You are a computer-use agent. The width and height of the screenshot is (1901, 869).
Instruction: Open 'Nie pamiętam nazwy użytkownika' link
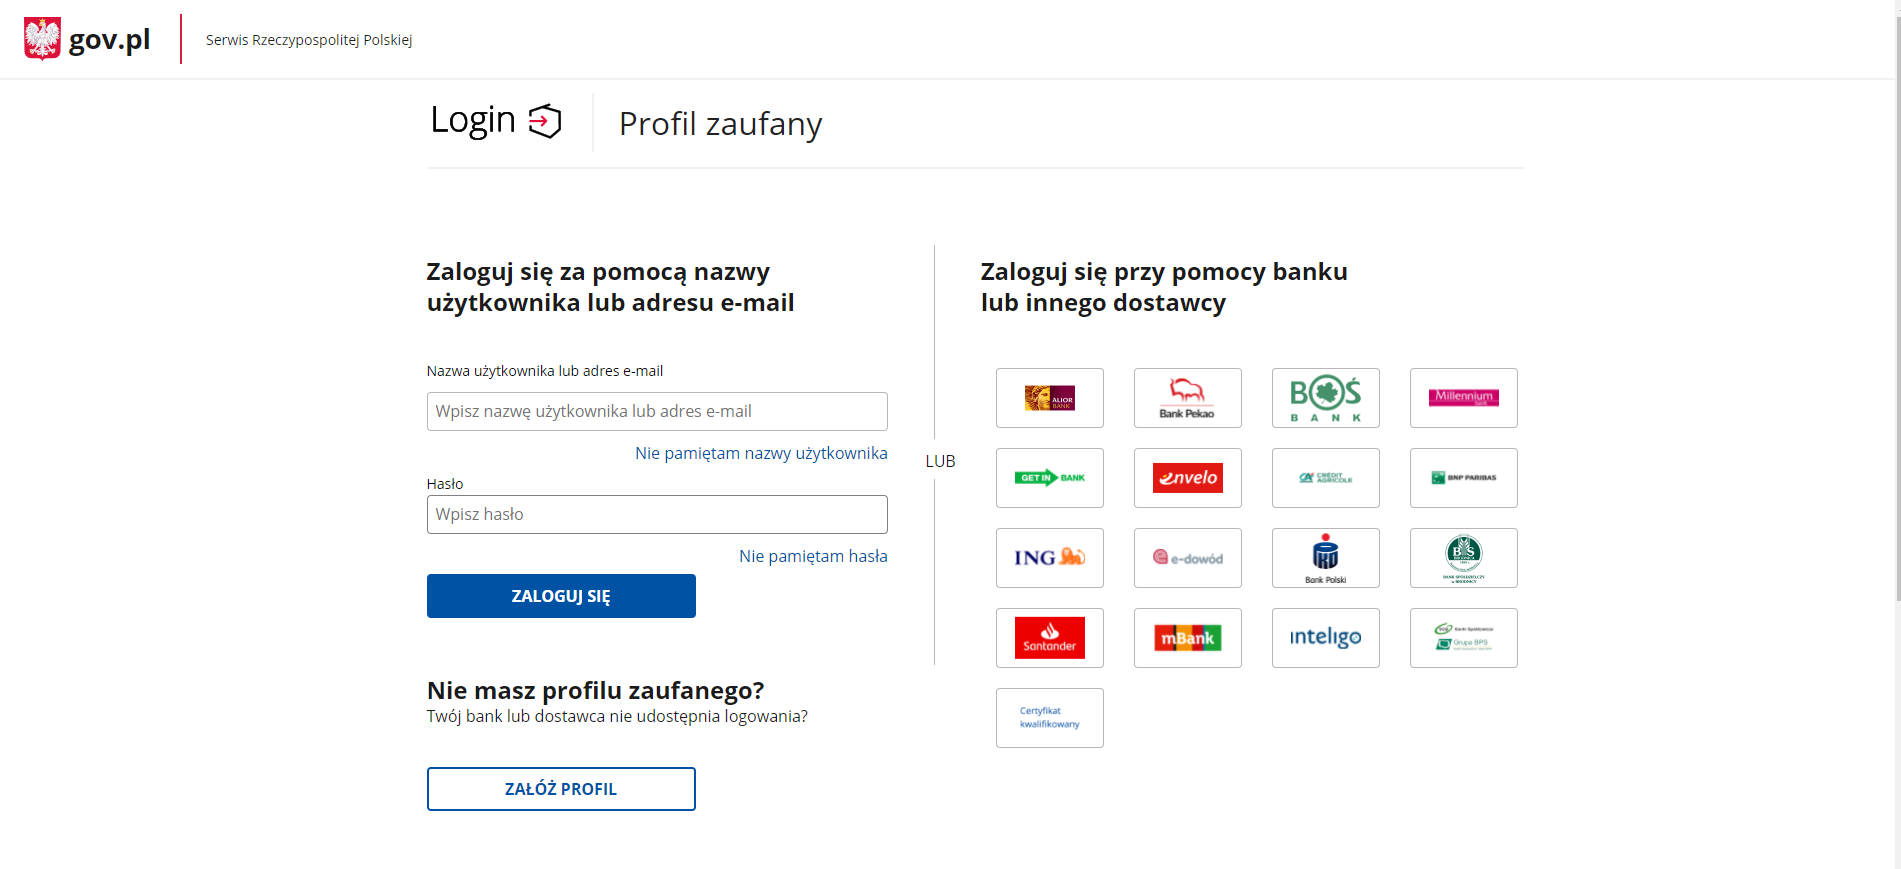761,453
